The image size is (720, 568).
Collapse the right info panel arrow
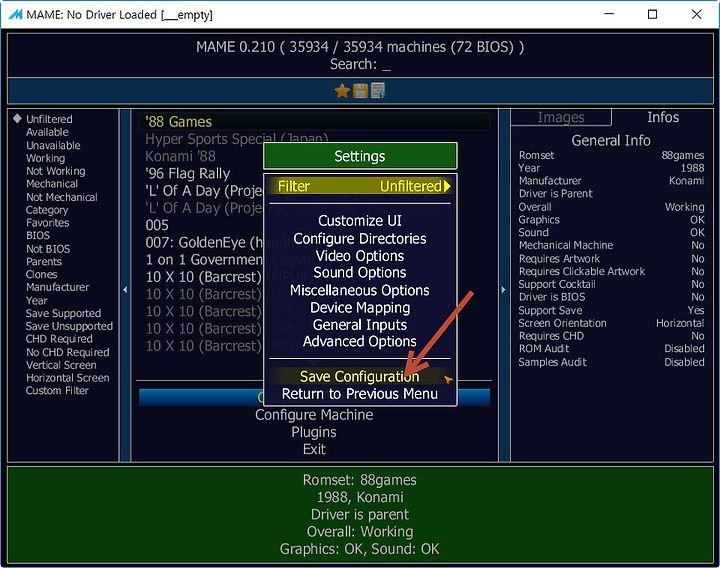click(504, 290)
